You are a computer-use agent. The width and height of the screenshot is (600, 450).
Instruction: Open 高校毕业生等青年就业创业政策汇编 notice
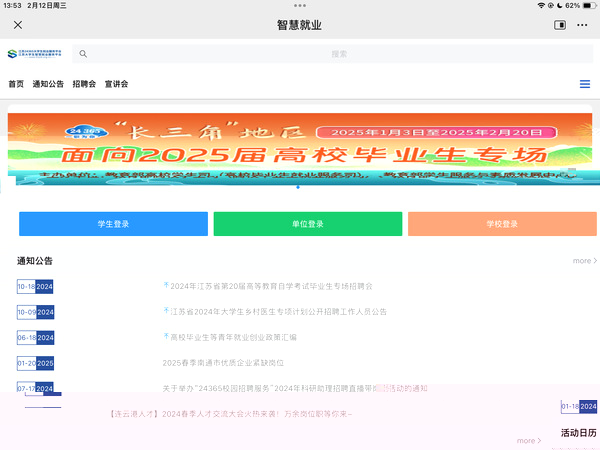(x=232, y=337)
